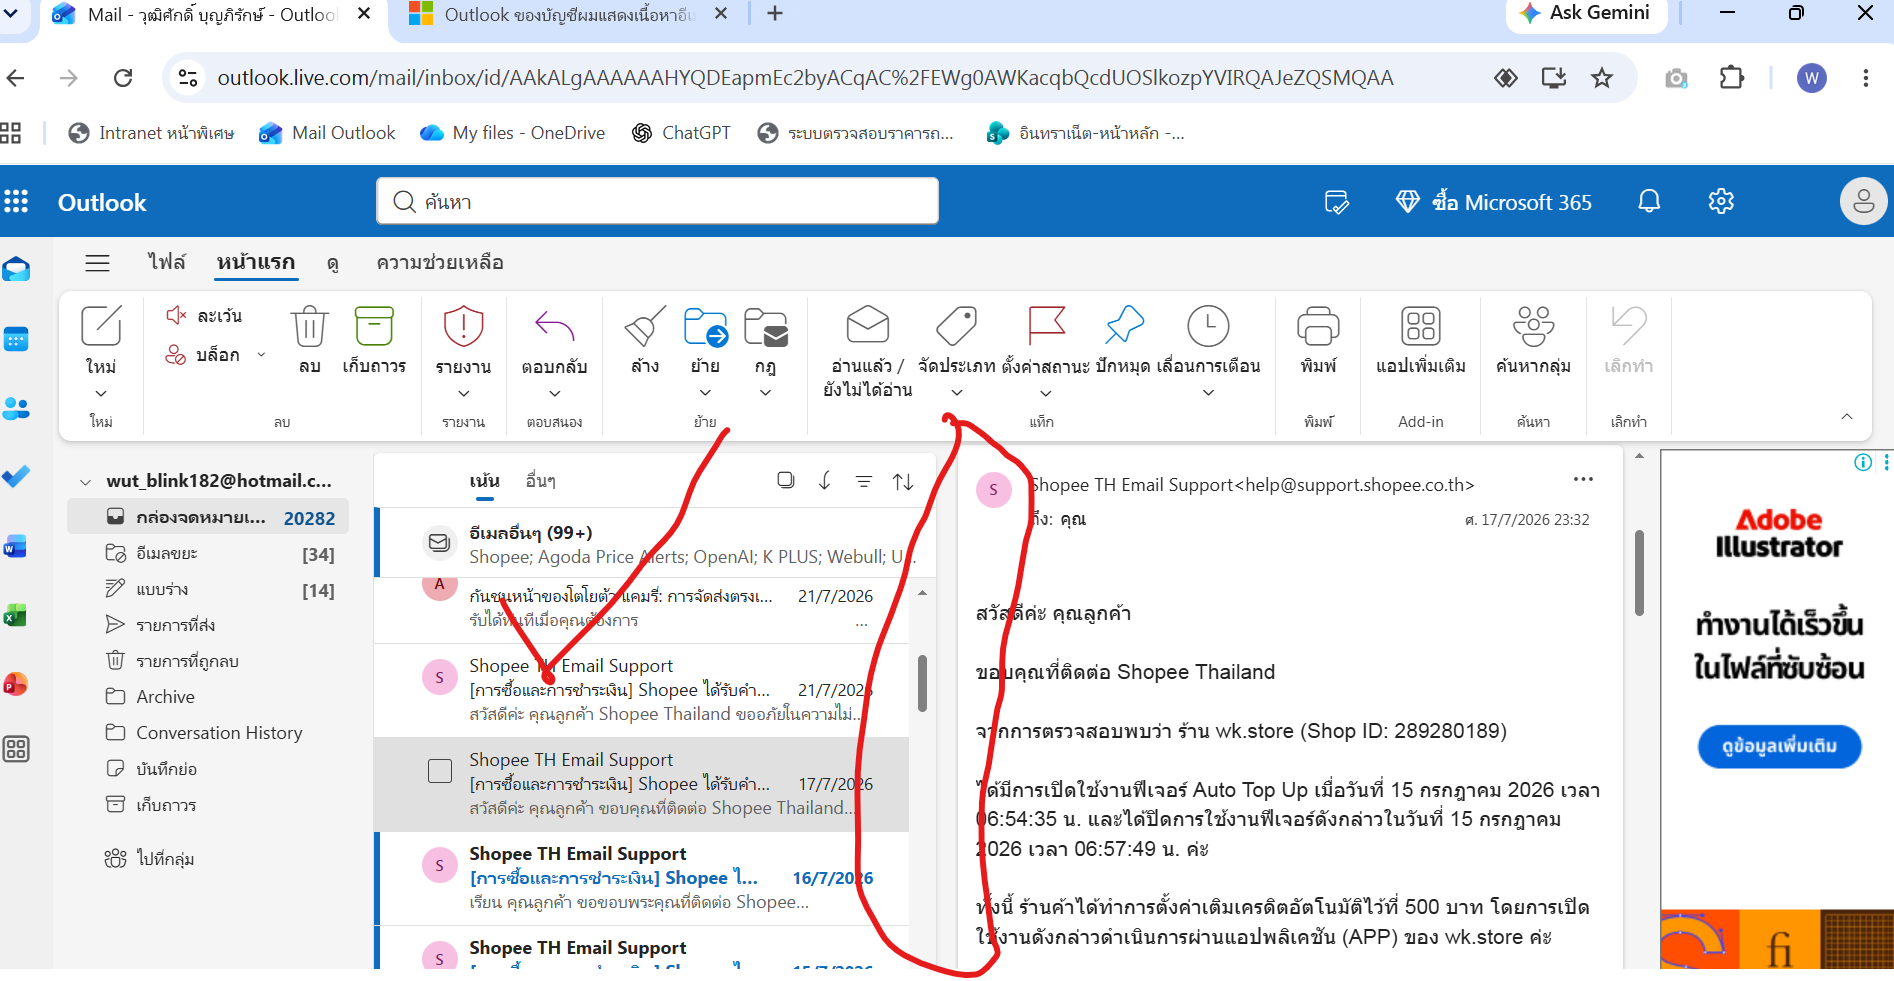Viewport: 1894px width, 981px height.
Task: Open Word from the left app rail
Action: coord(15,547)
